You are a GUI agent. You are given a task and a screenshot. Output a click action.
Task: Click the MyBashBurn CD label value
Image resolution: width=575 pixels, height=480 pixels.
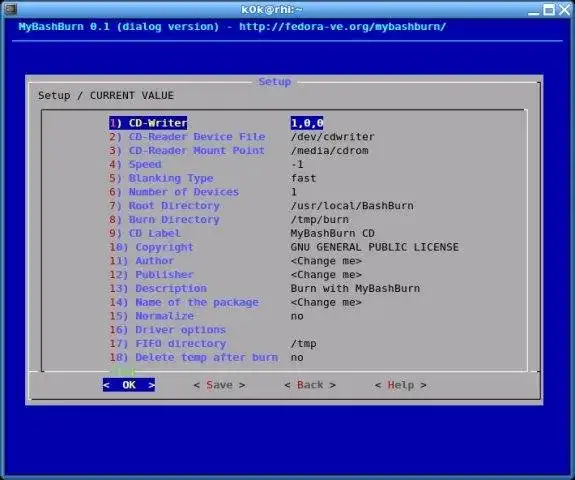point(333,233)
